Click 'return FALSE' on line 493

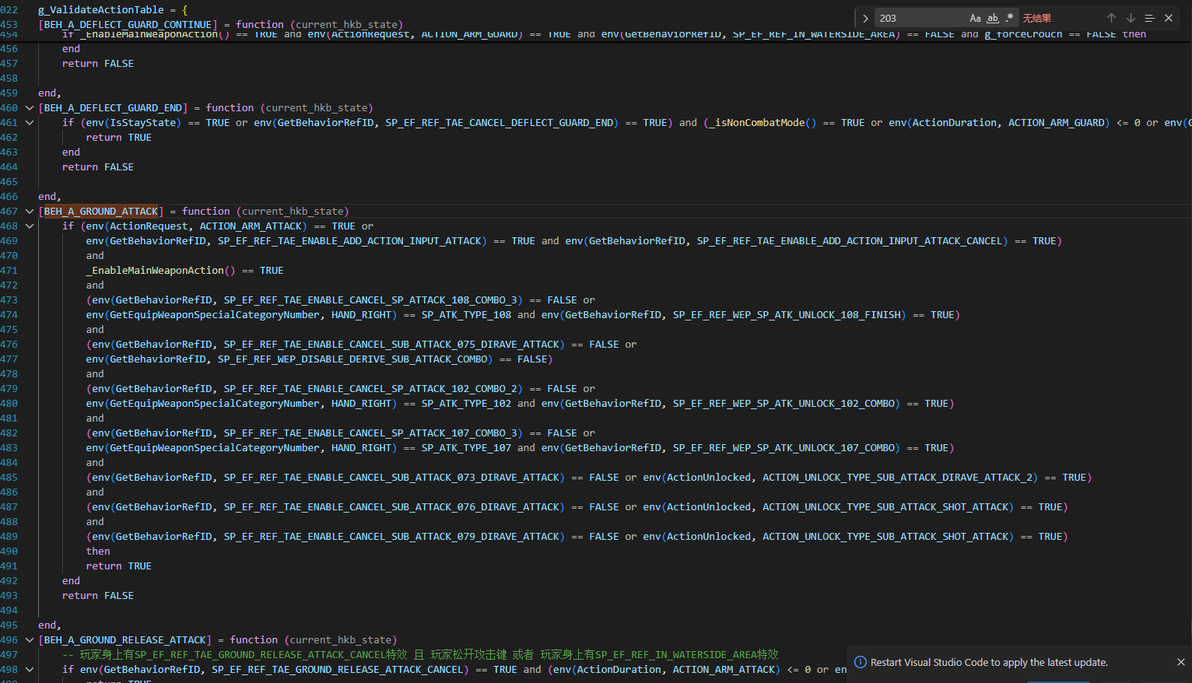[x=98, y=596]
